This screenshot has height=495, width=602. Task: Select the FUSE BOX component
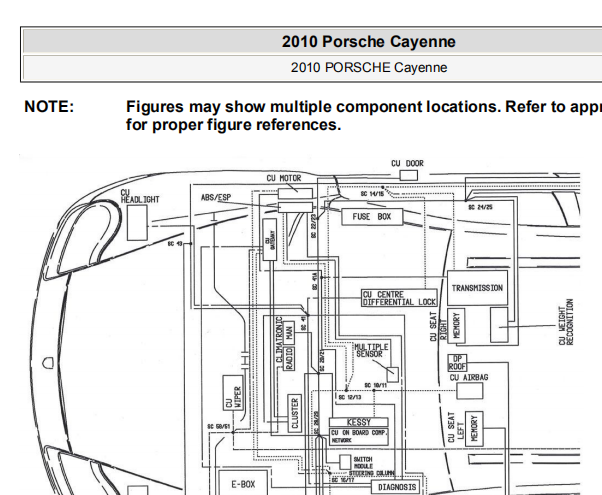(371, 216)
